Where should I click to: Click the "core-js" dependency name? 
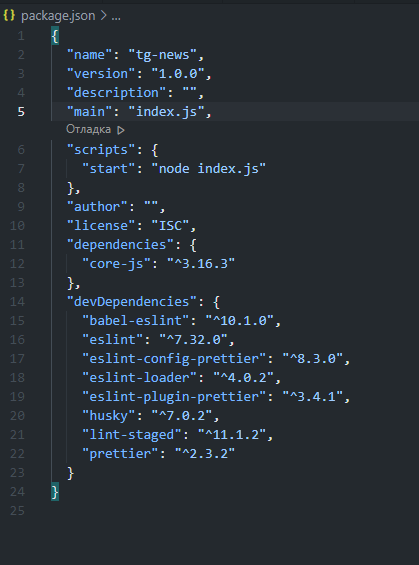coord(116,264)
